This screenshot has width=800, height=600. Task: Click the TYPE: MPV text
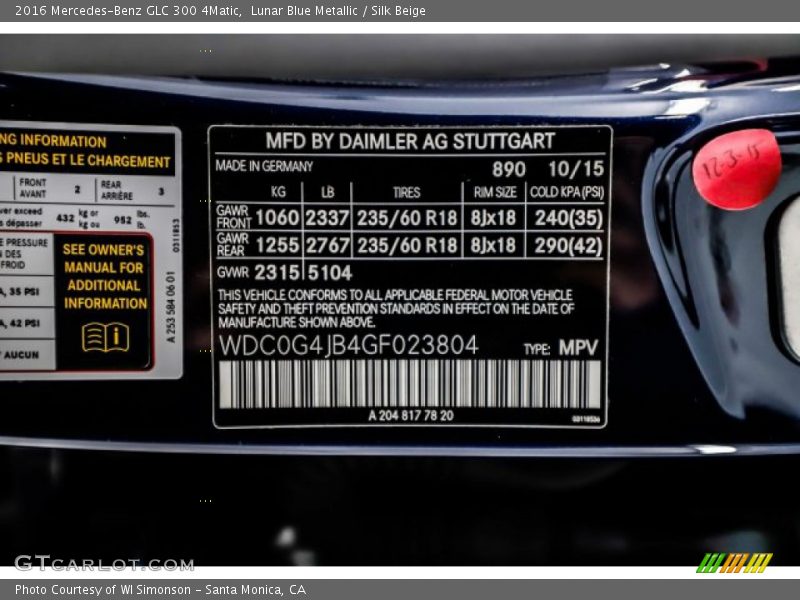561,348
